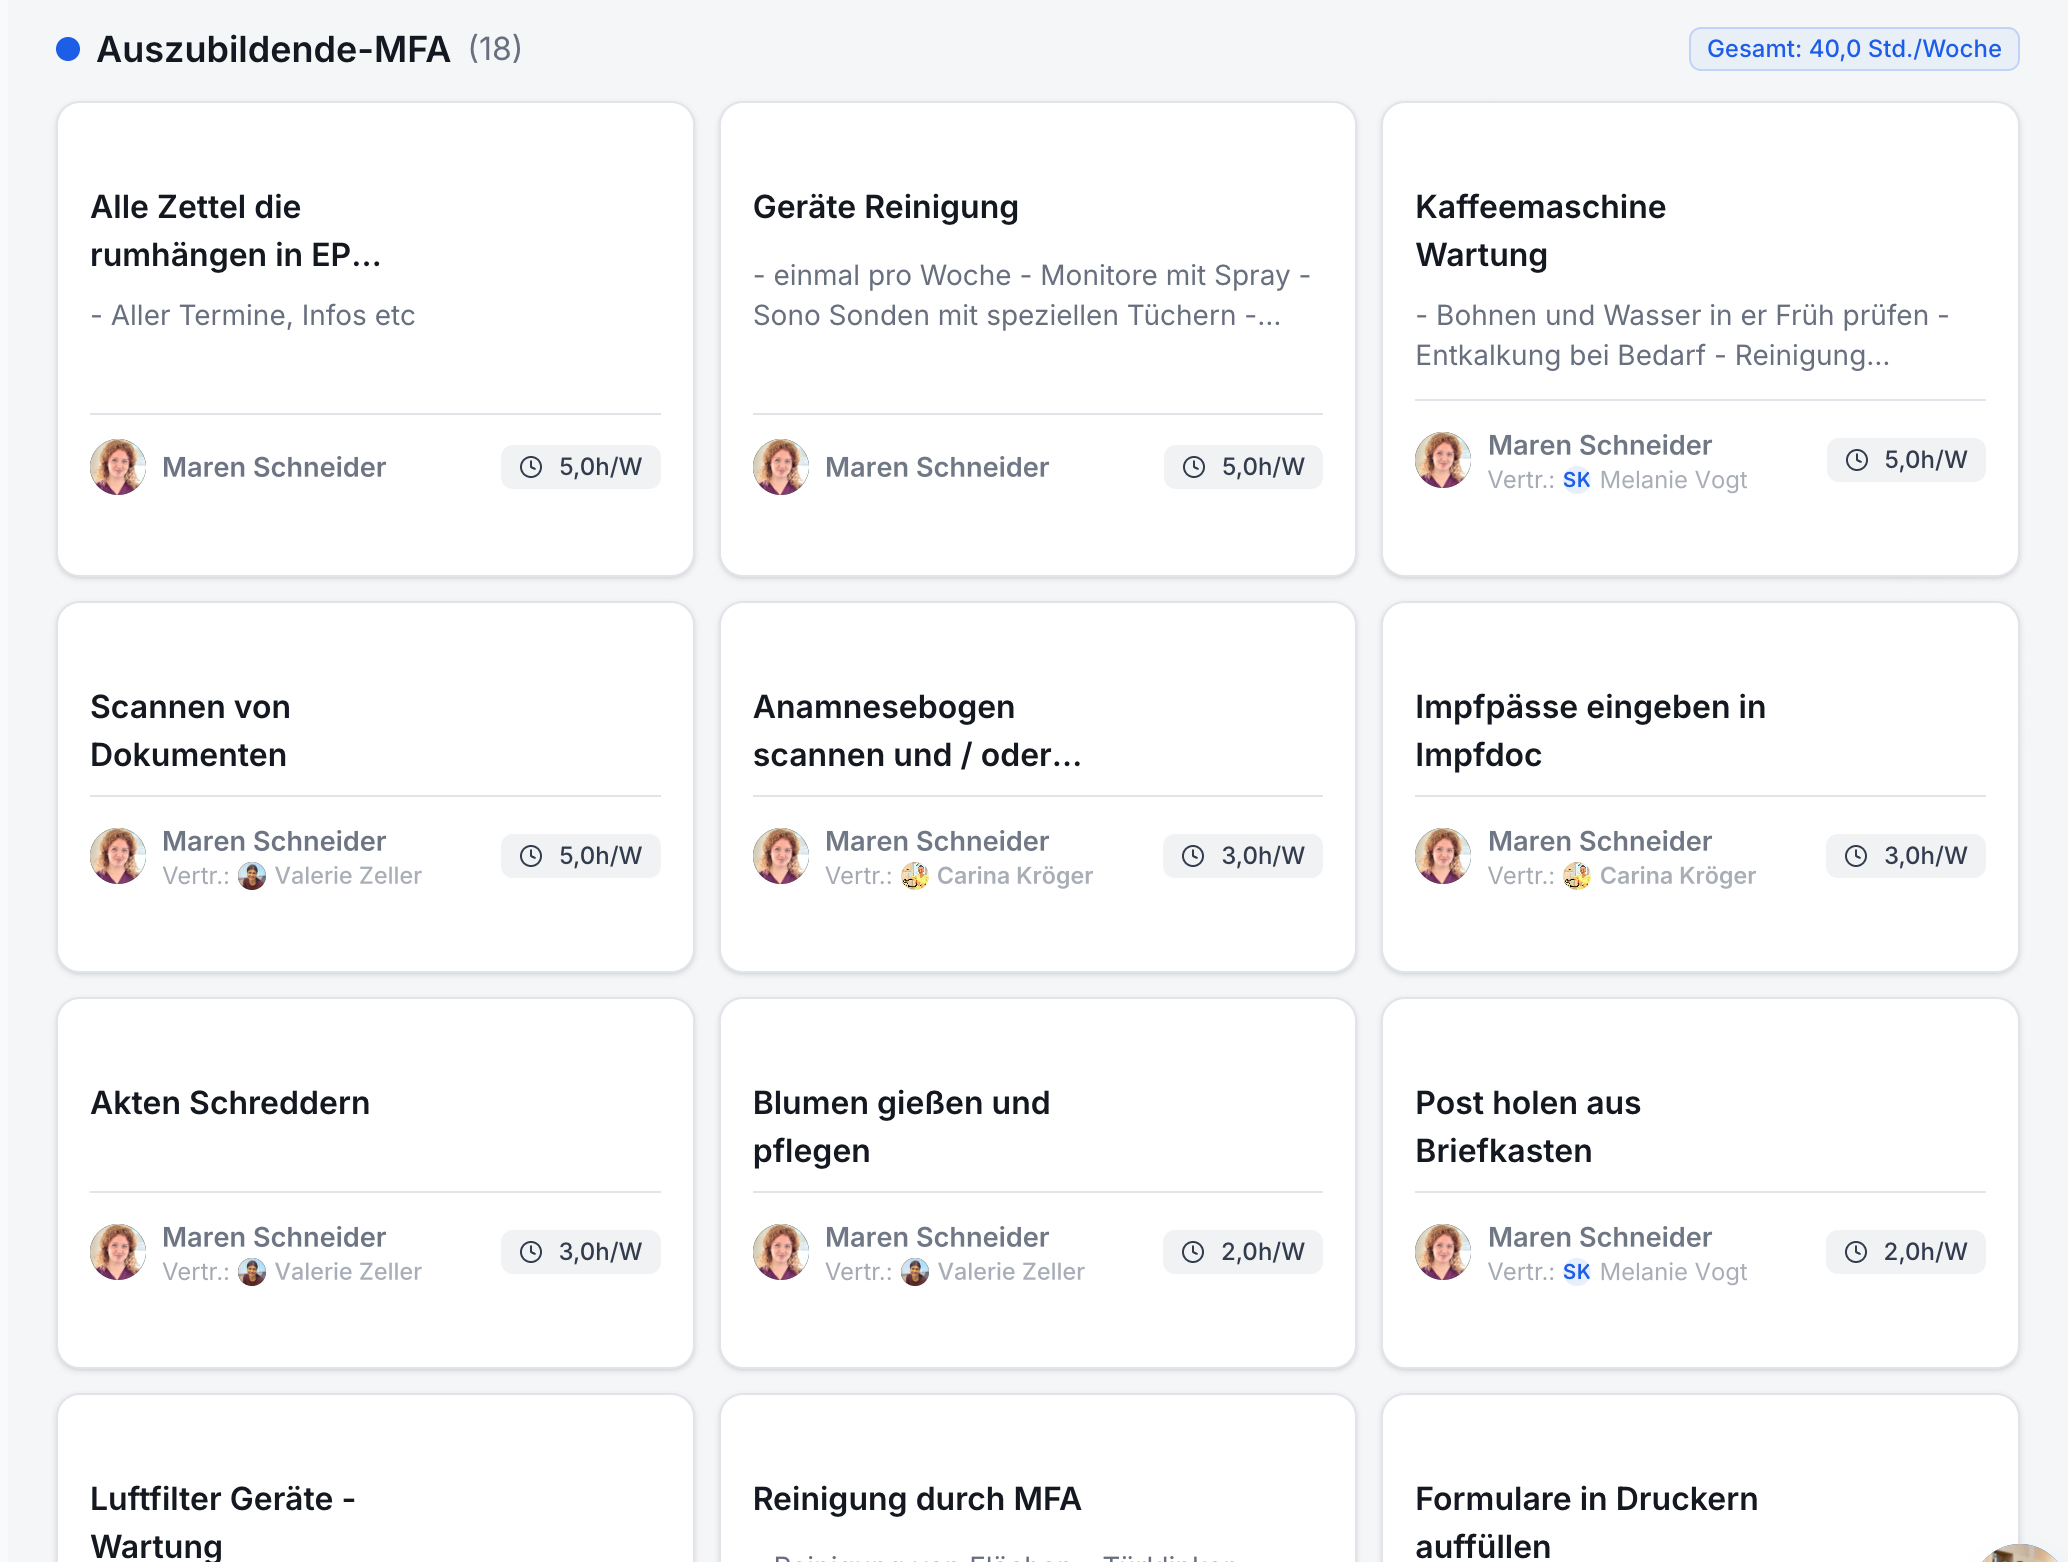Click the 3,0h/W clock icon on Anamnesebogen card
Image resolution: width=2068 pixels, height=1562 pixels.
tap(1193, 856)
